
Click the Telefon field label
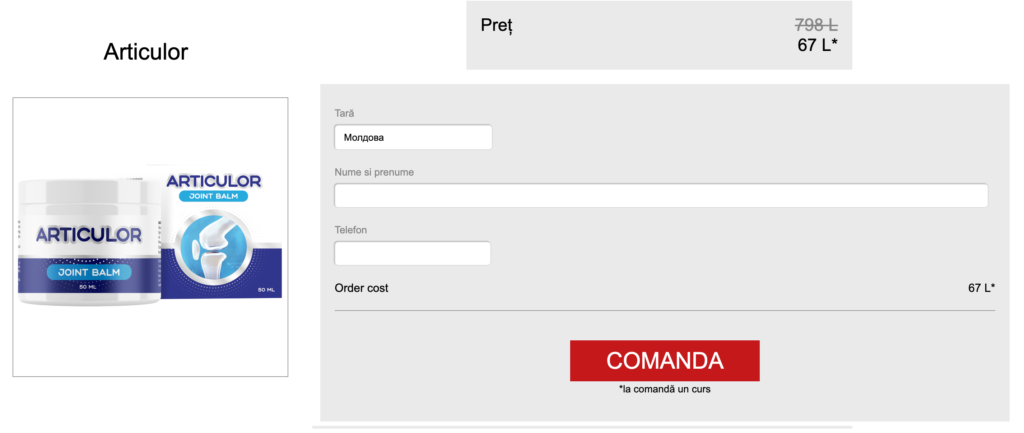pyautogui.click(x=351, y=230)
